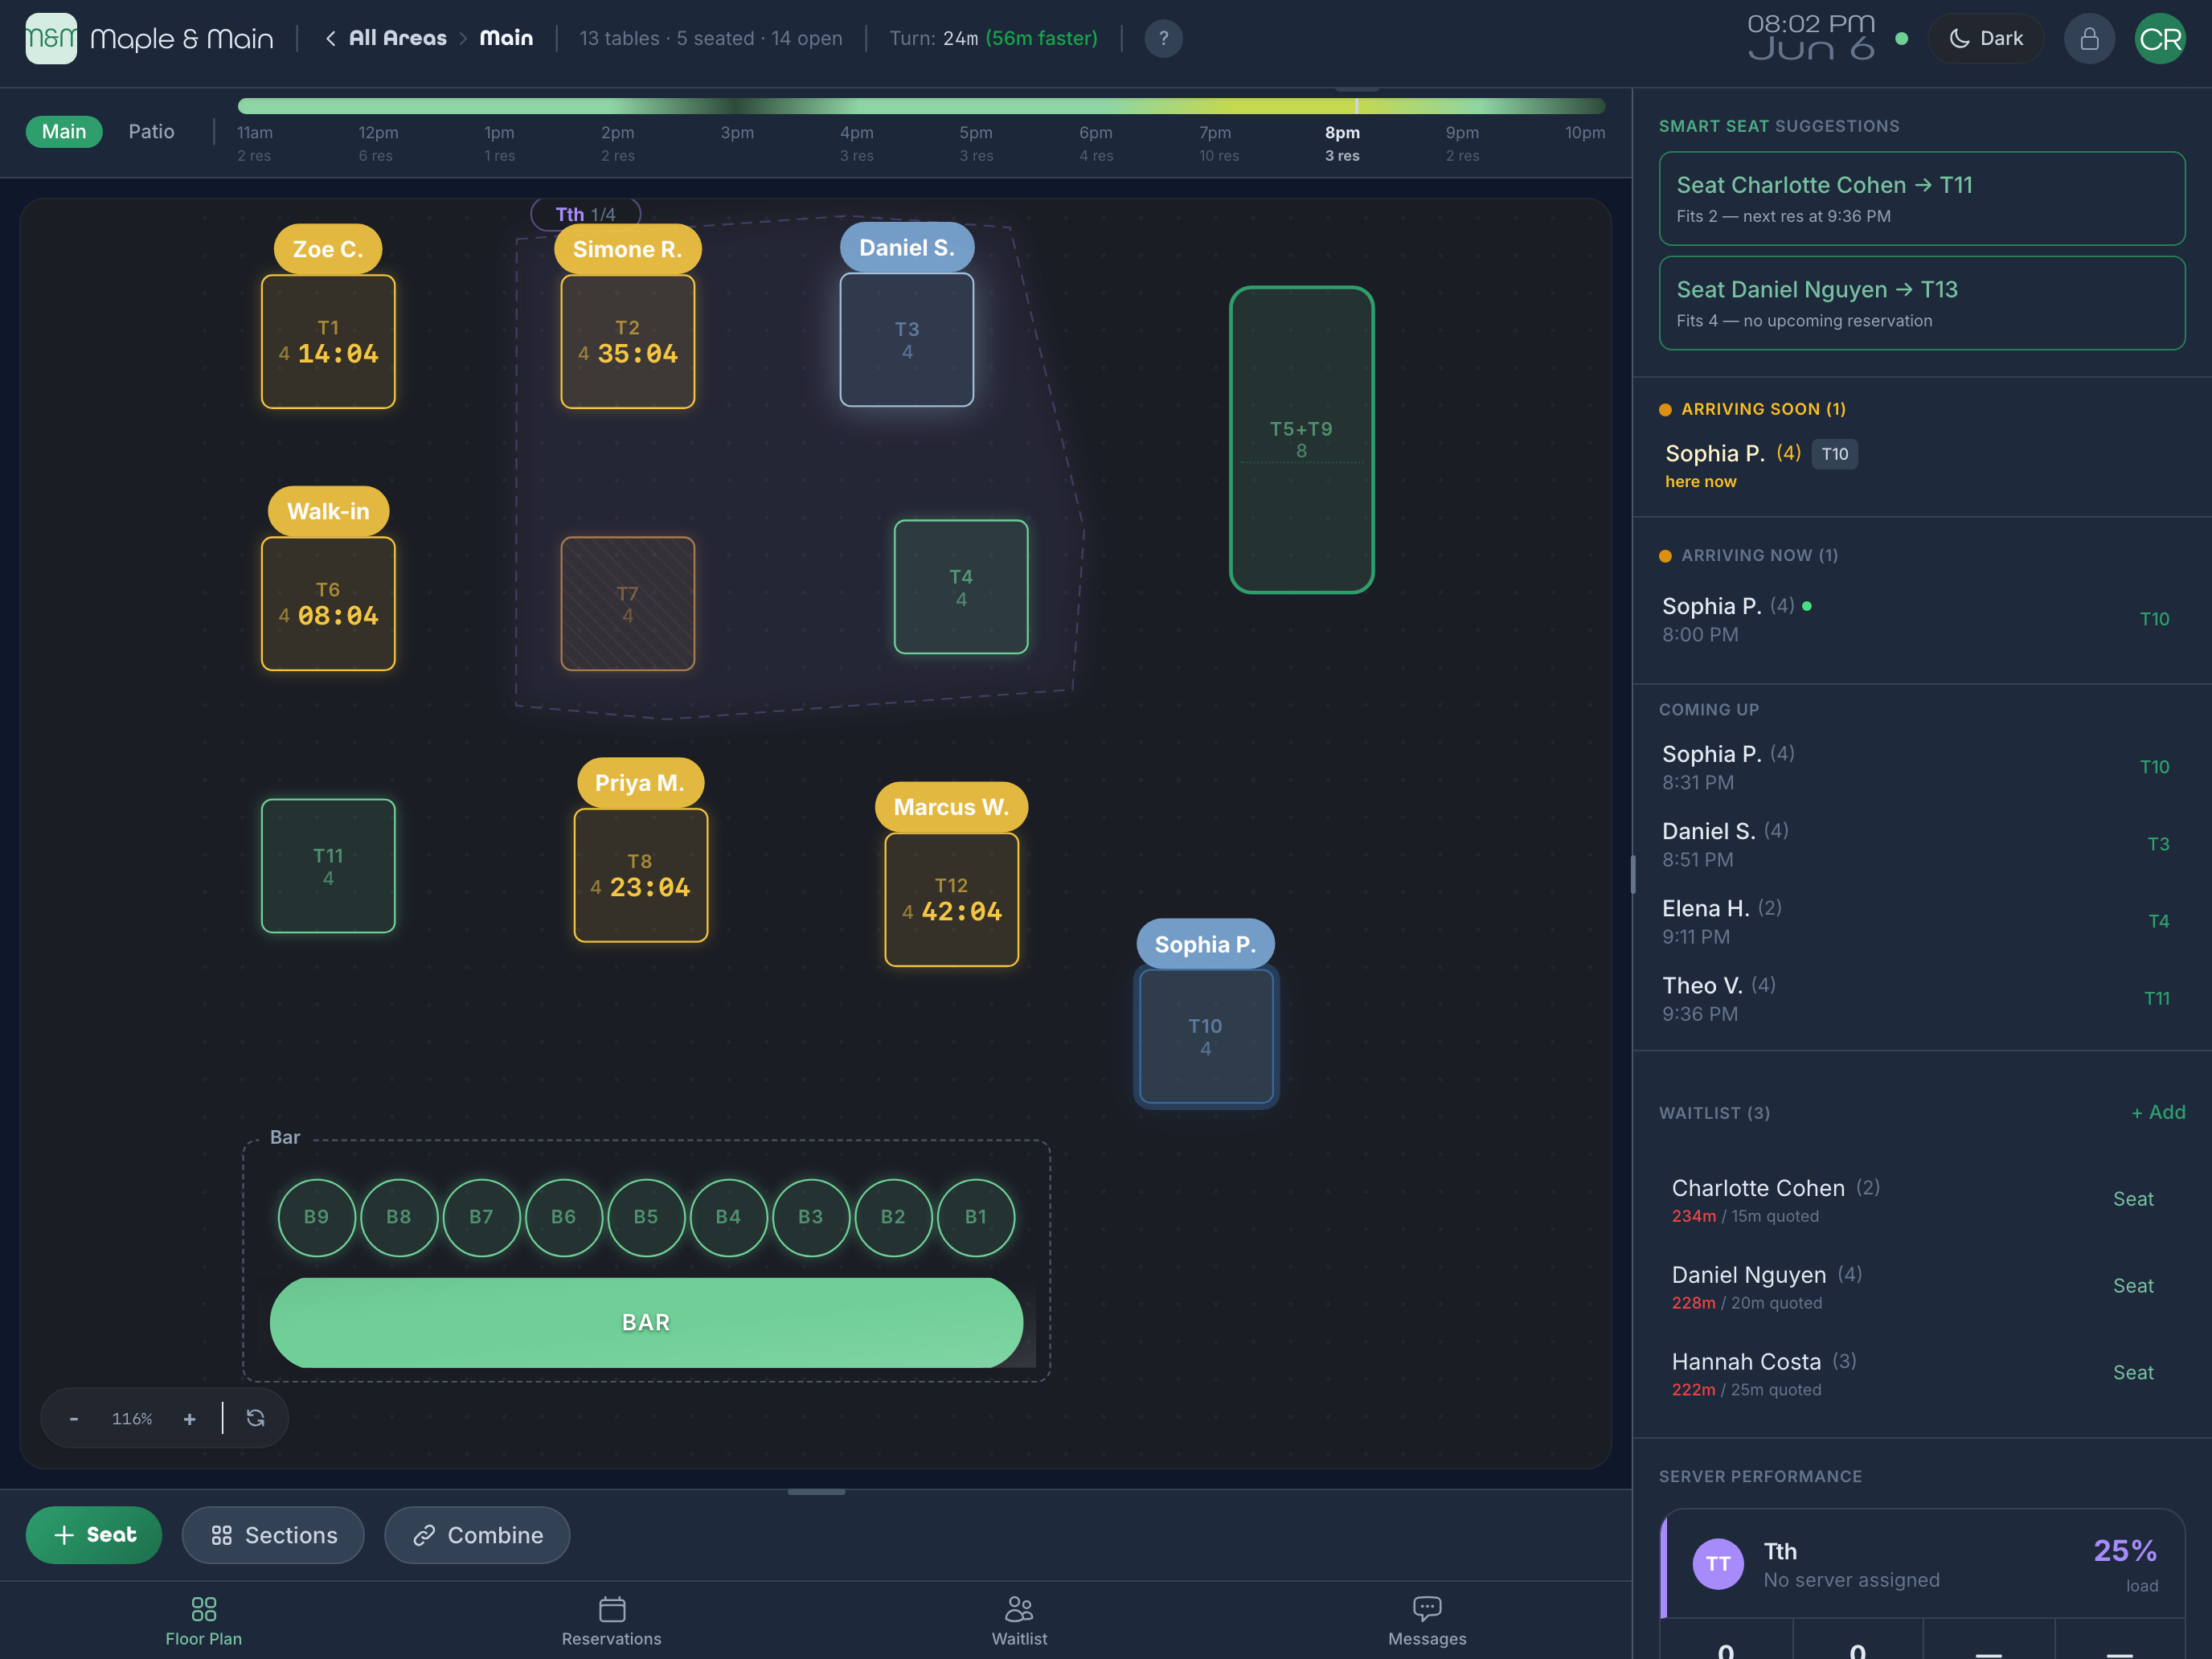Open the help question mark icon

(1163, 38)
